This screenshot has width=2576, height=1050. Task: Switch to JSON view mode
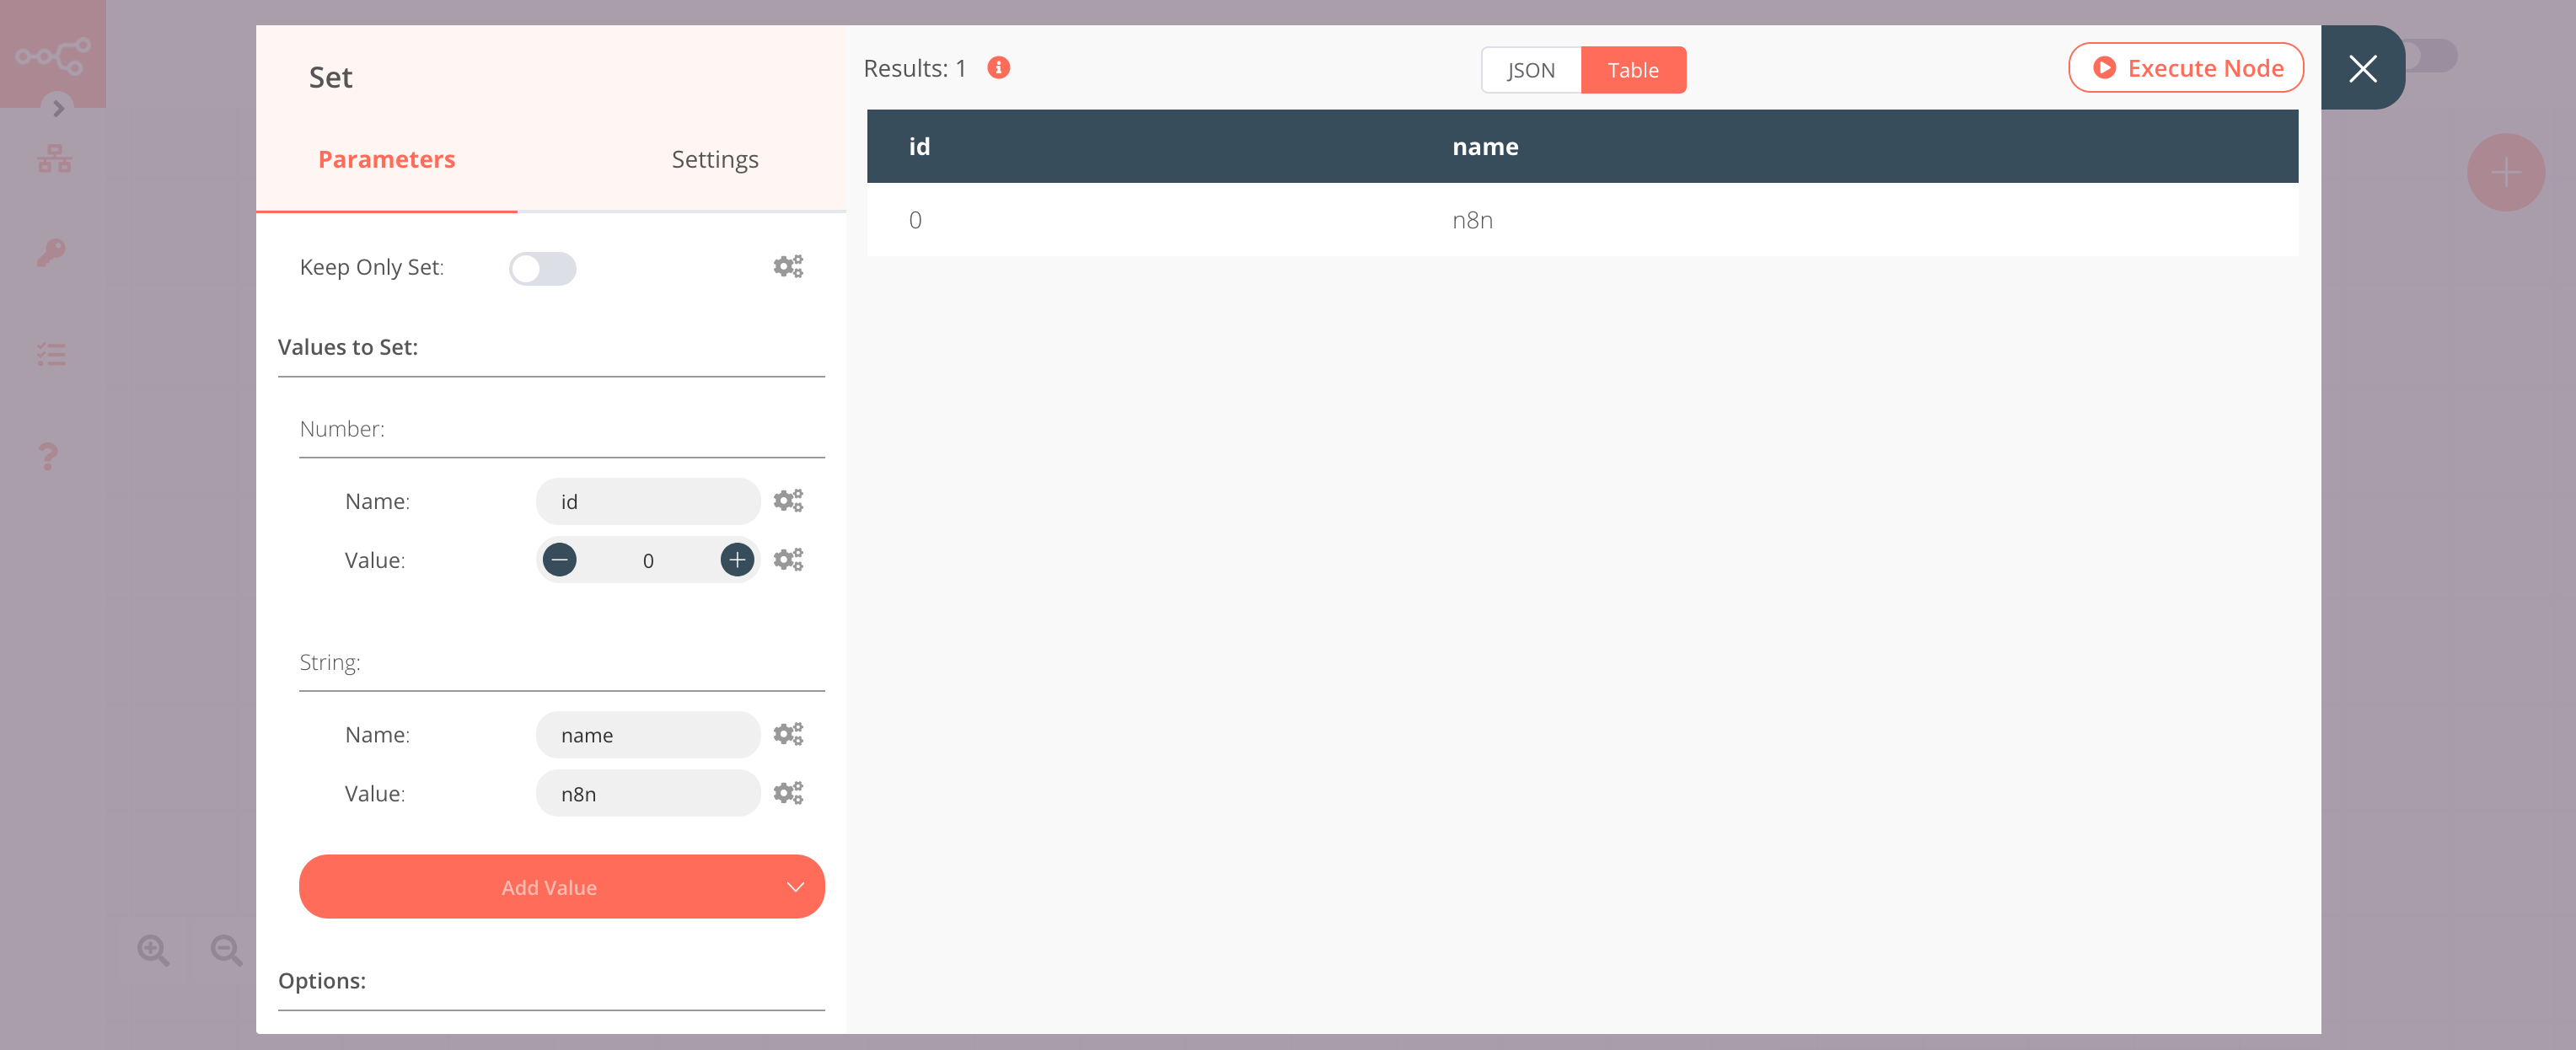(x=1528, y=69)
